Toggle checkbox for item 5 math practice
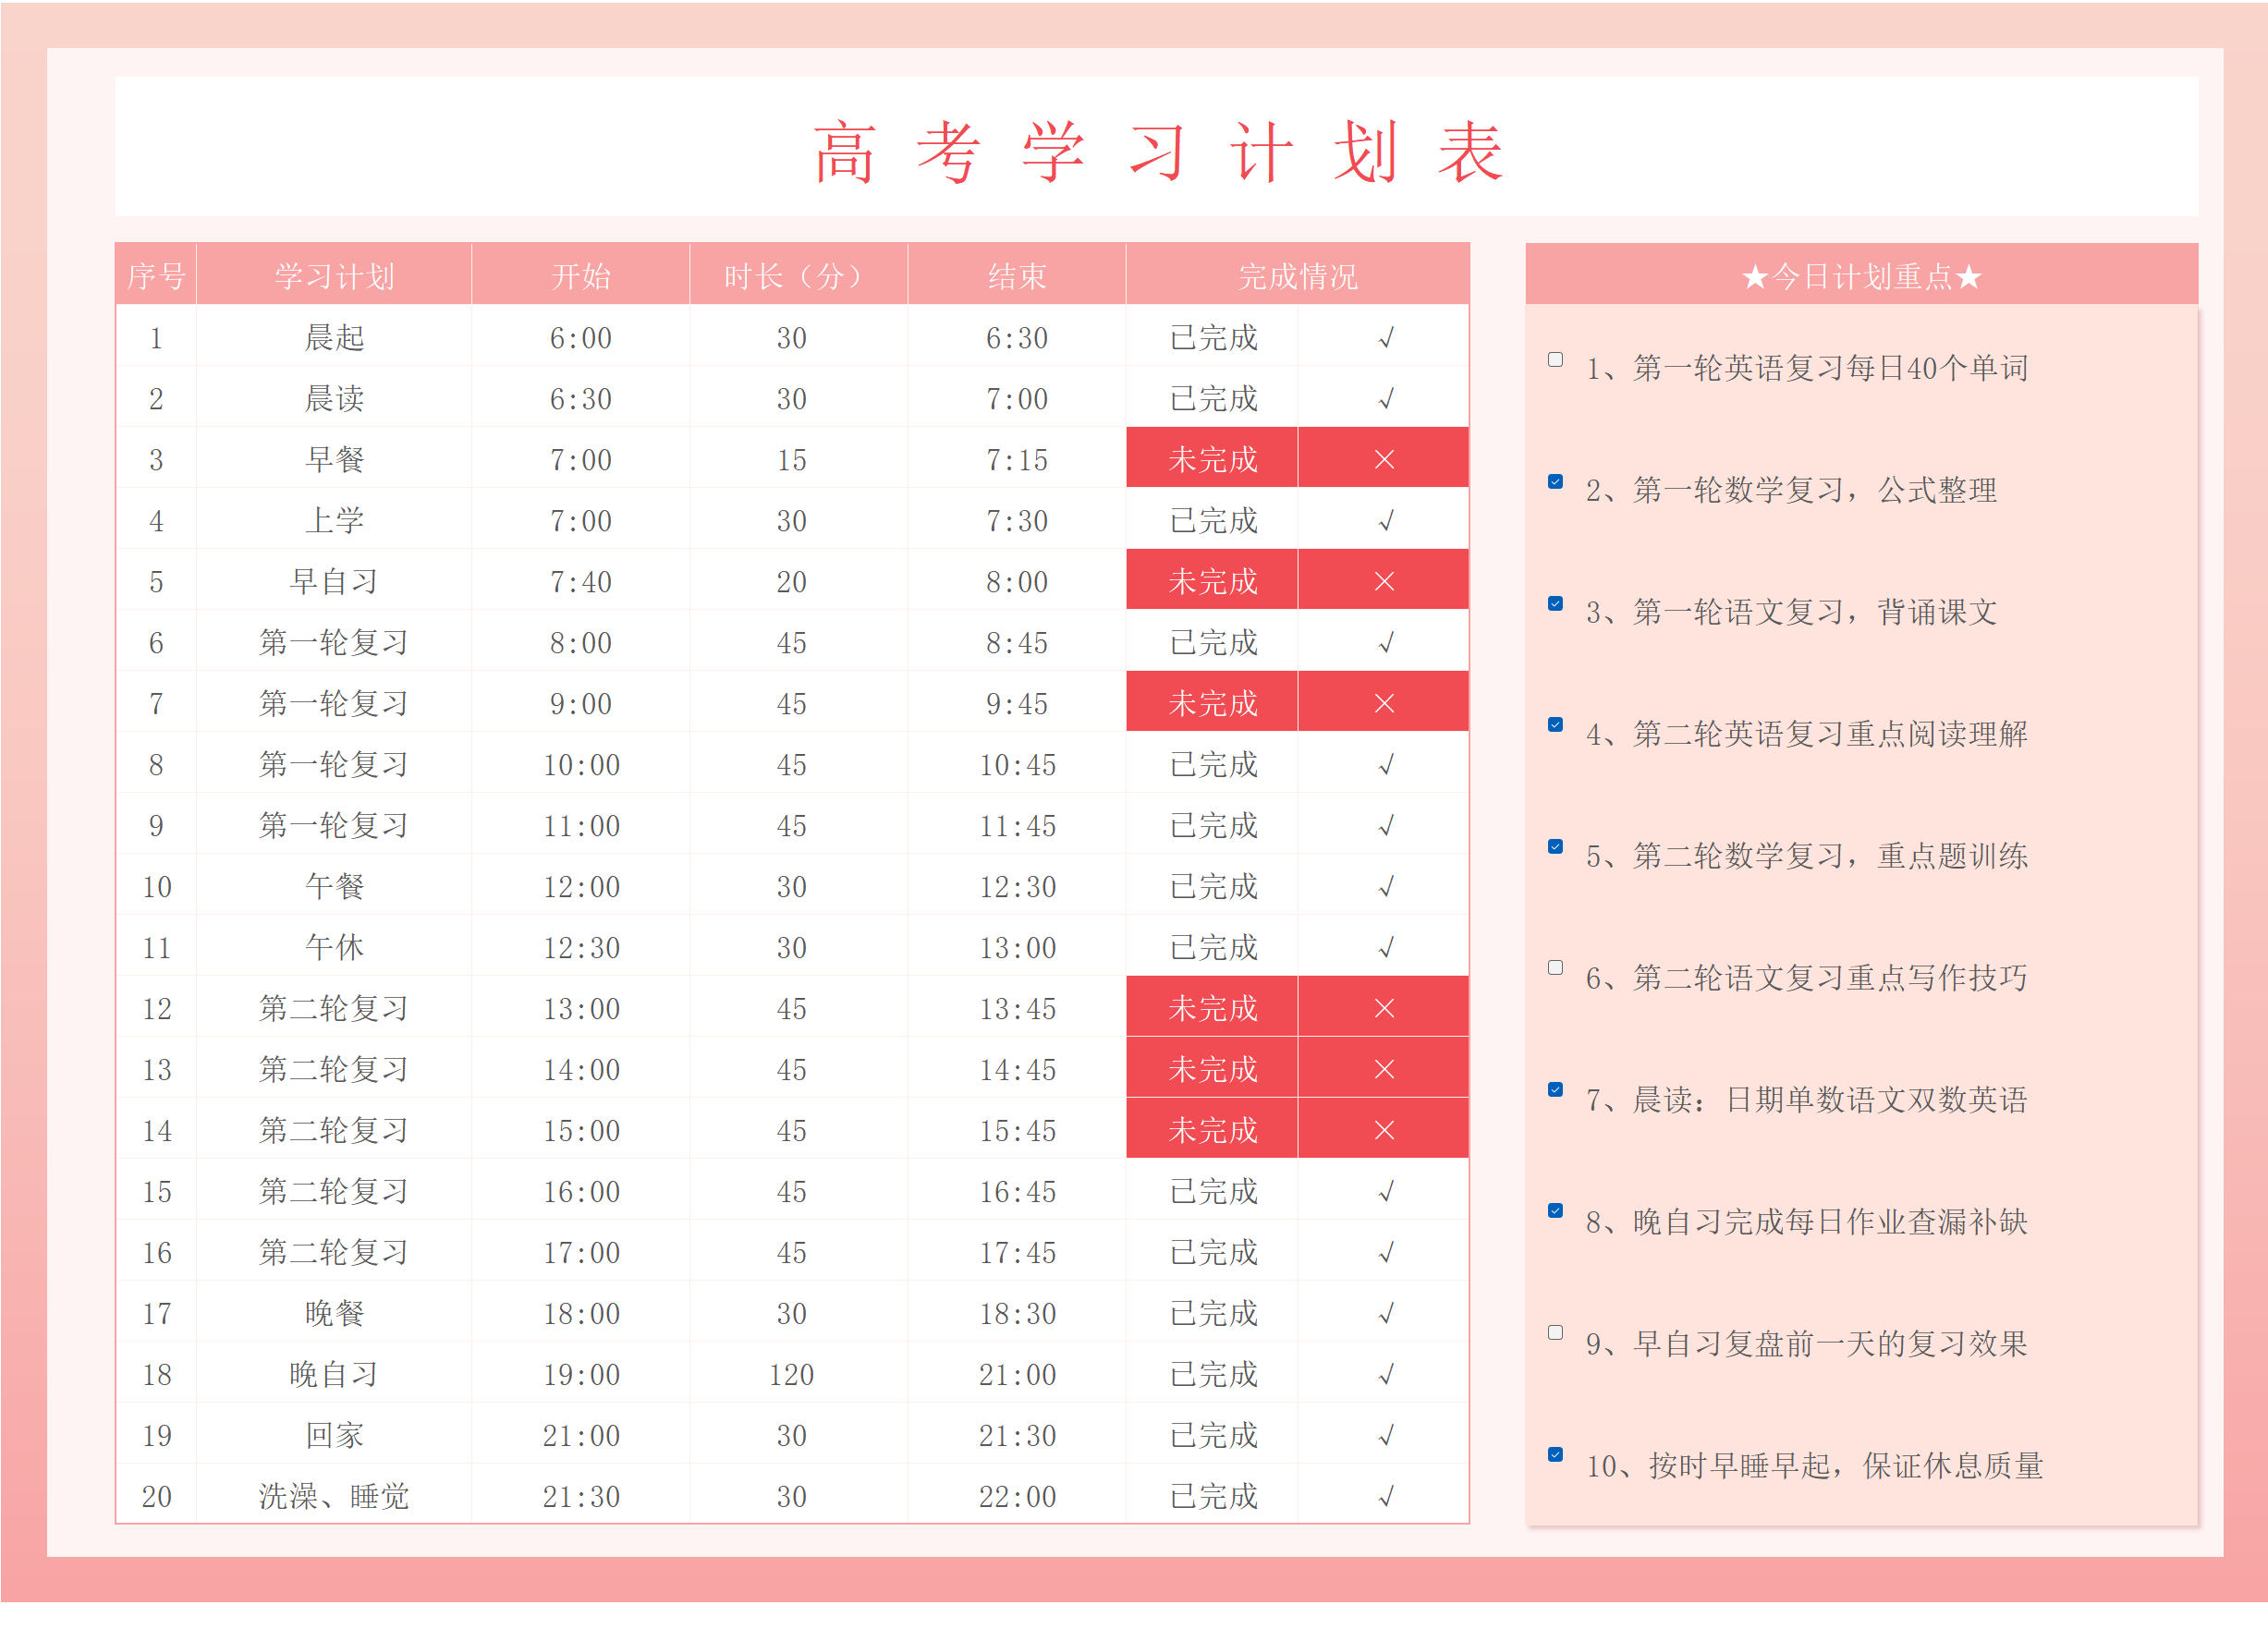 coord(1555,847)
